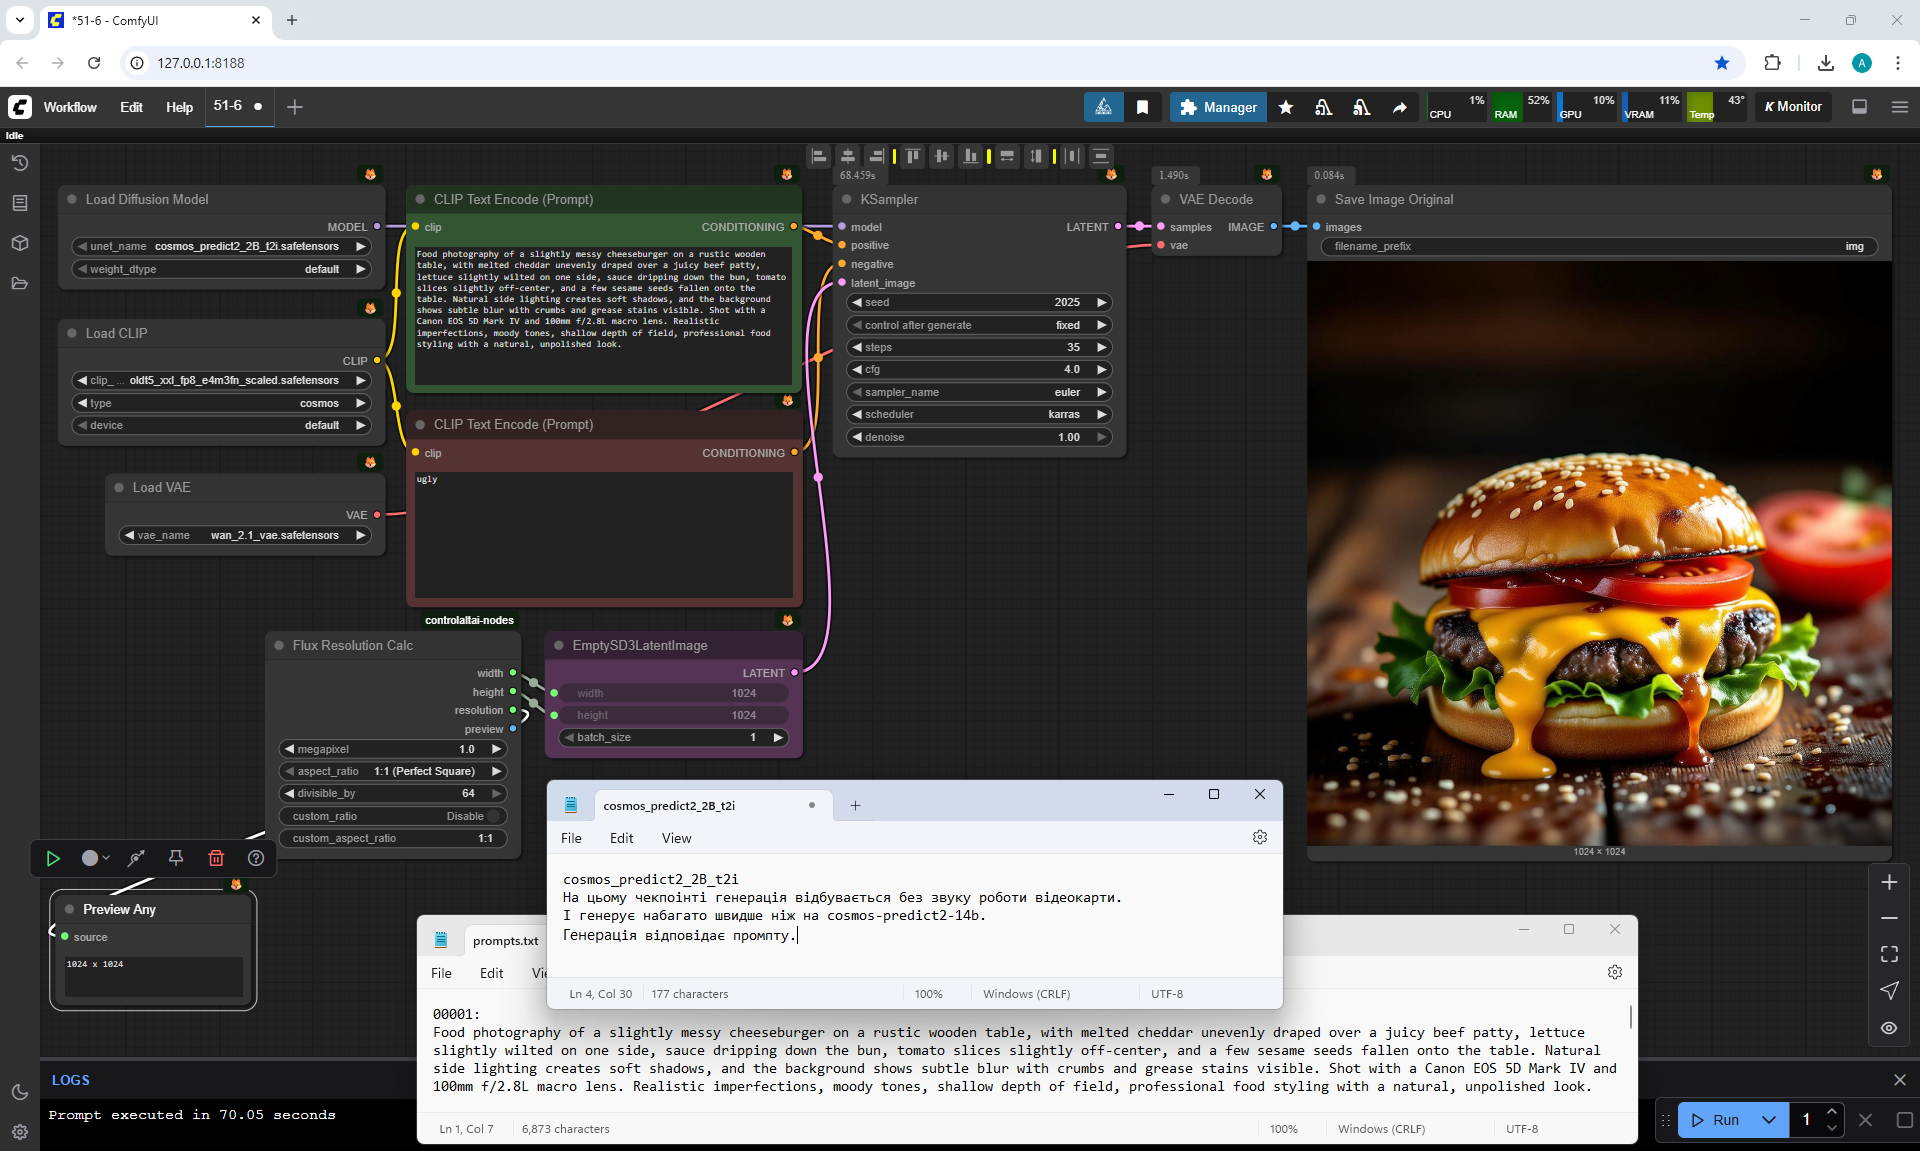Expand the Run button dropdown arrow
The image size is (1920, 1151).
[x=1768, y=1120]
